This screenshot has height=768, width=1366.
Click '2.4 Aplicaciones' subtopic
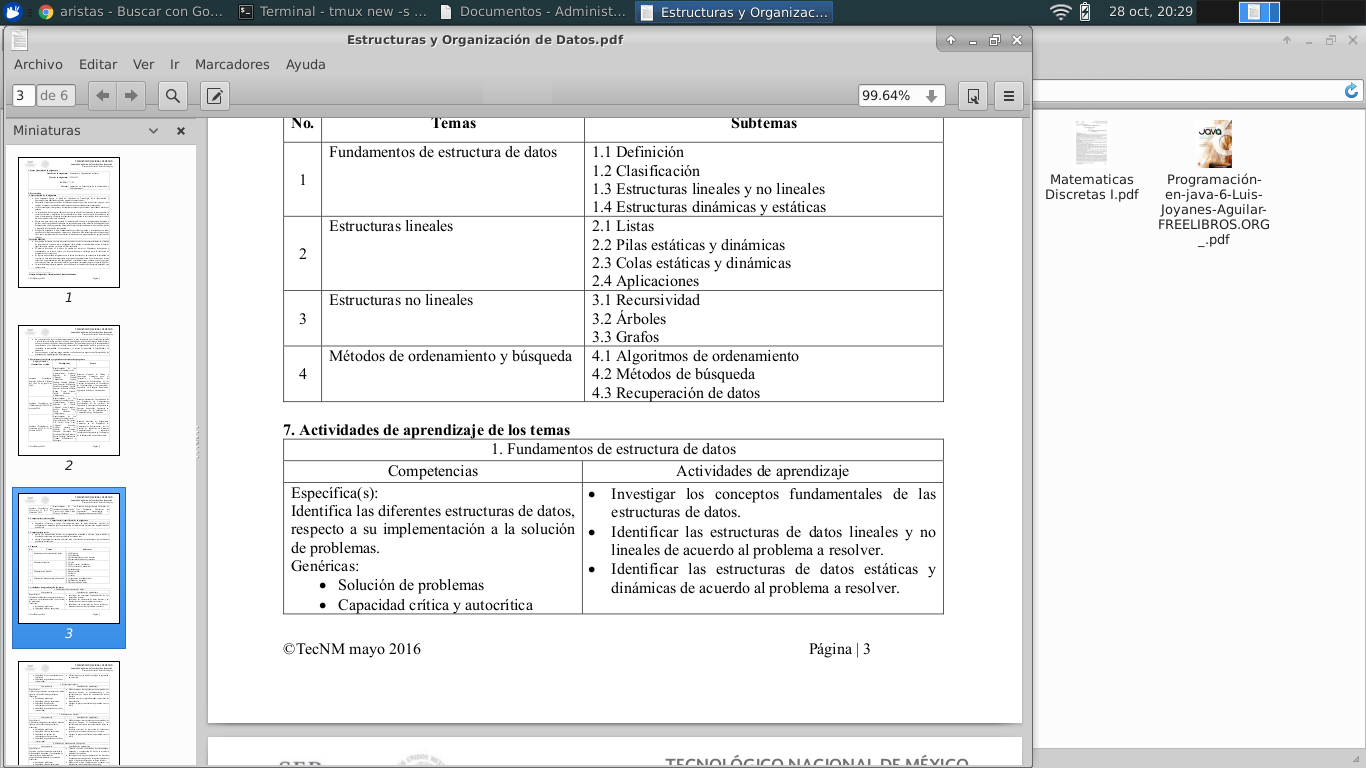click(646, 281)
